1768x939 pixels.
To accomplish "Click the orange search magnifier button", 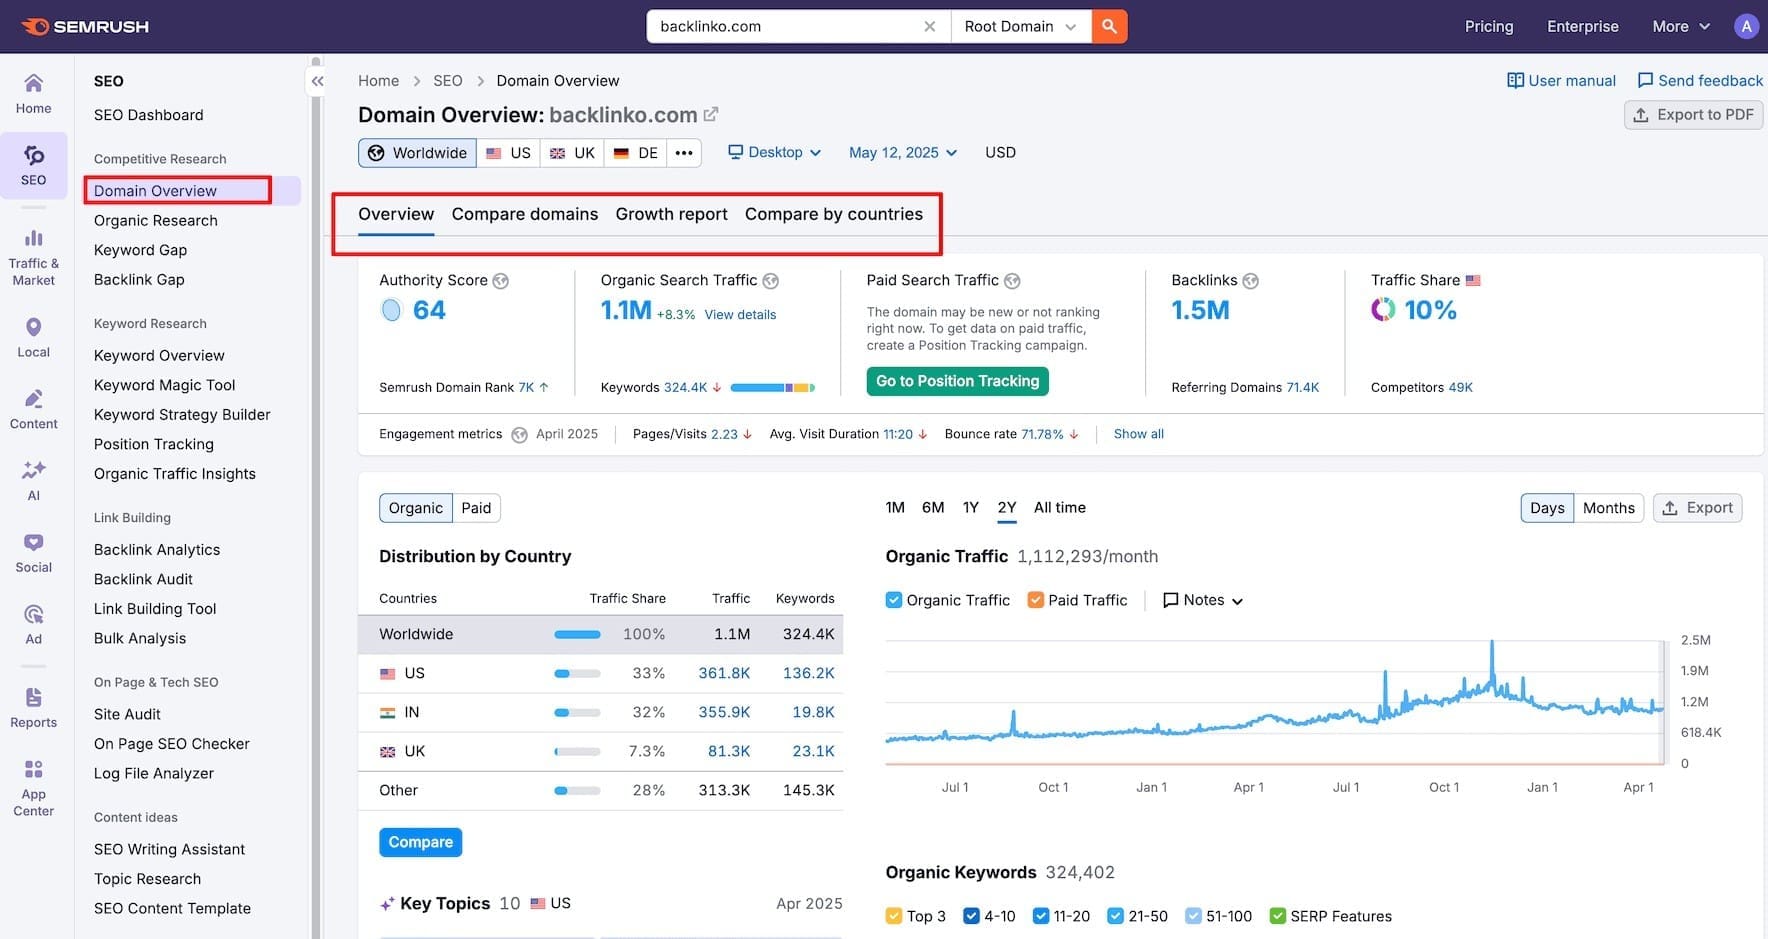I will pos(1109,27).
